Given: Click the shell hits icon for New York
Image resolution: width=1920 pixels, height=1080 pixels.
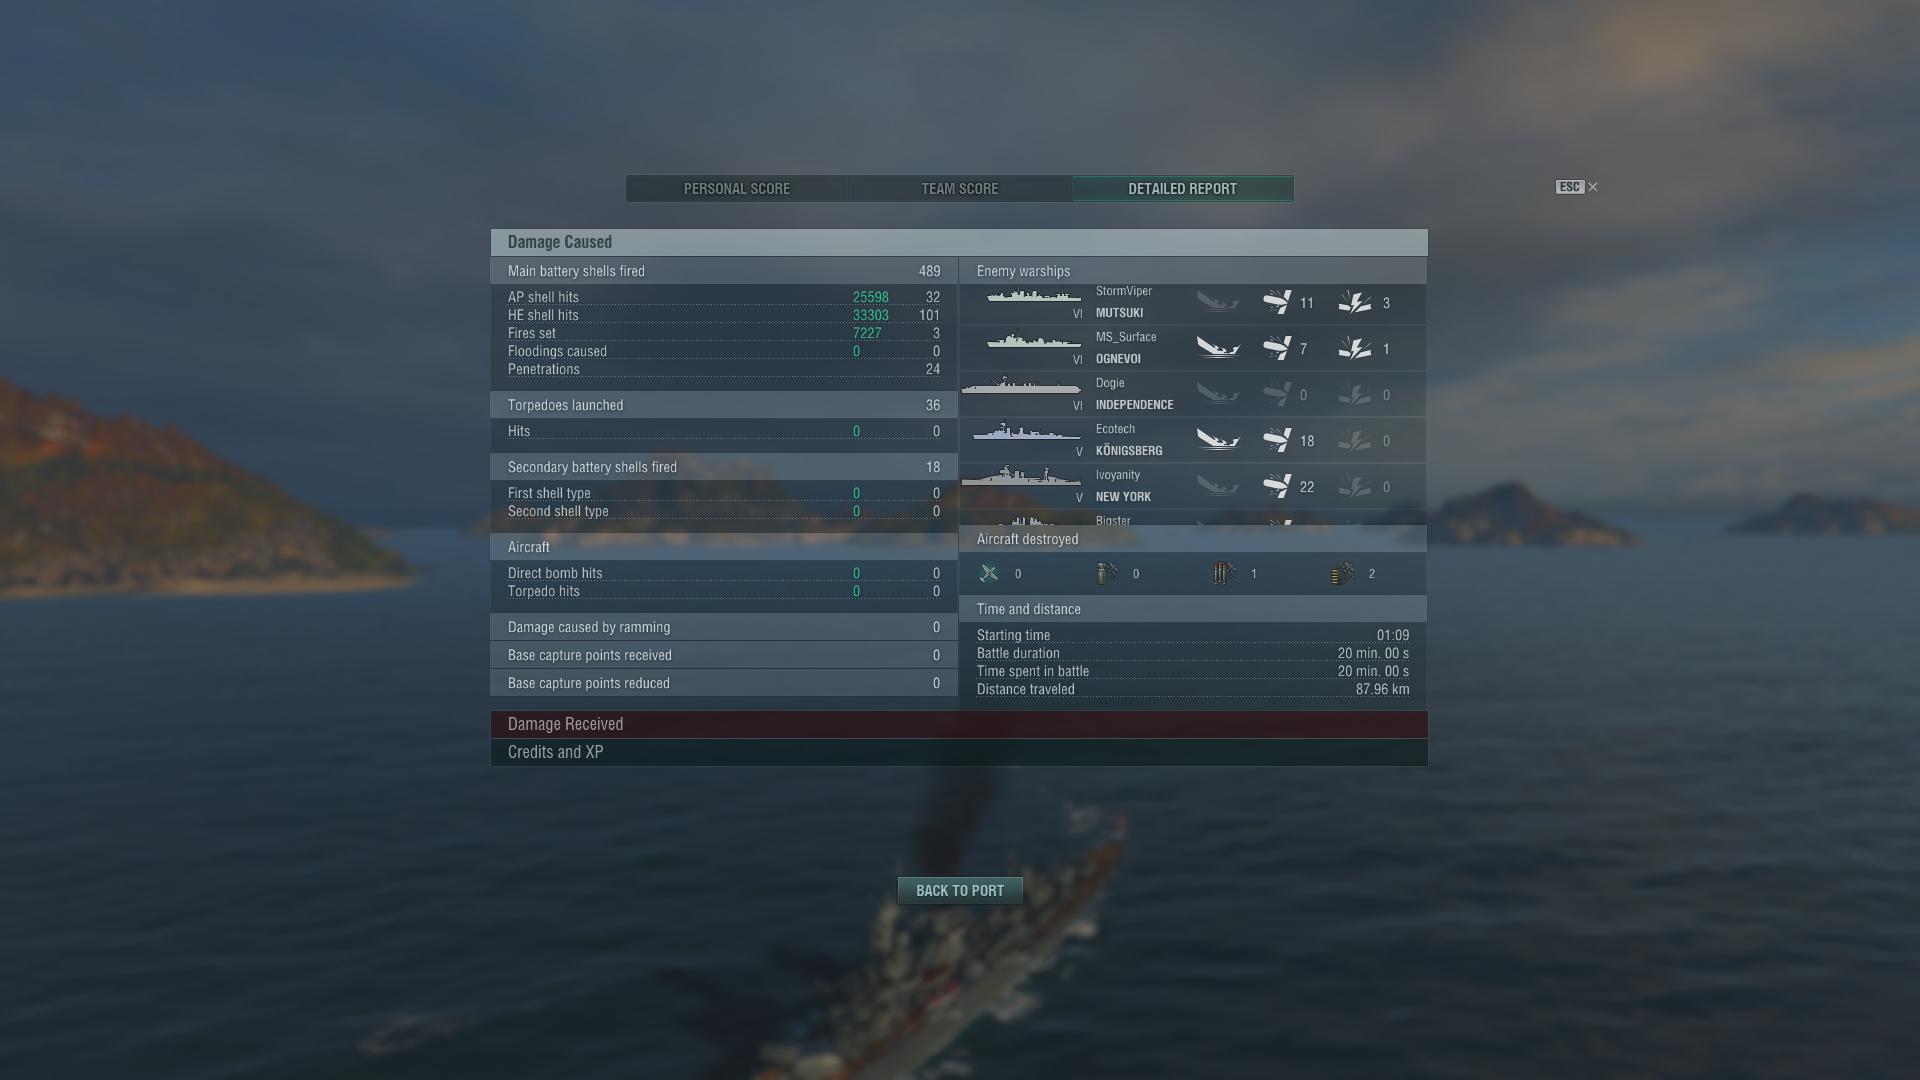Looking at the screenshot, I should [x=1277, y=486].
